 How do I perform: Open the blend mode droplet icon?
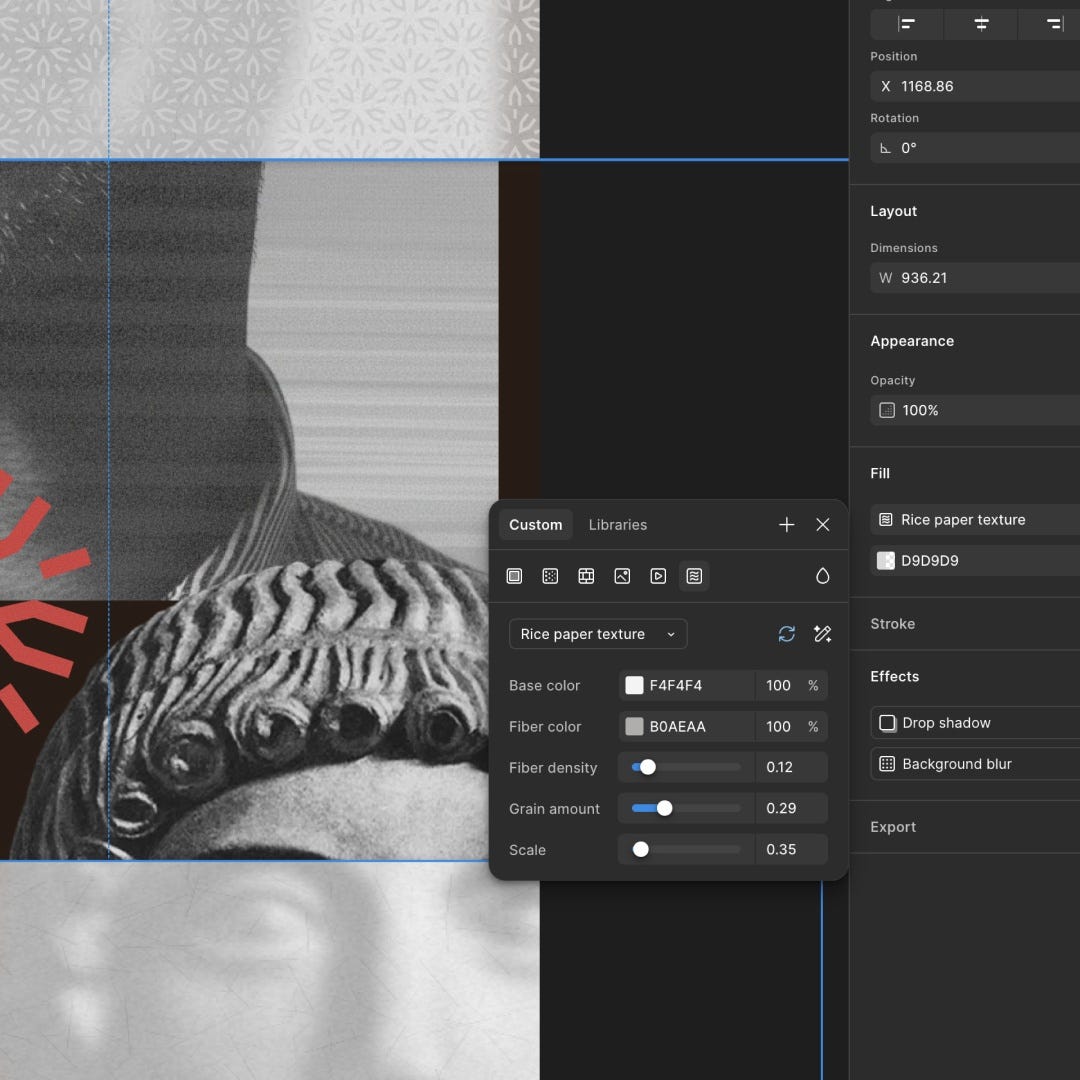(x=822, y=576)
